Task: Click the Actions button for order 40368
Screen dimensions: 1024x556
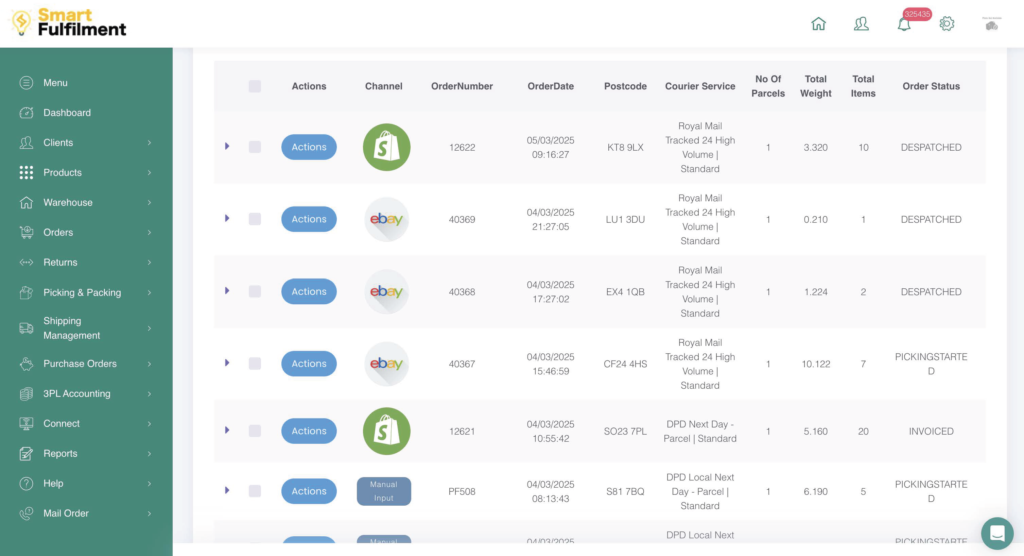Action: (x=308, y=292)
